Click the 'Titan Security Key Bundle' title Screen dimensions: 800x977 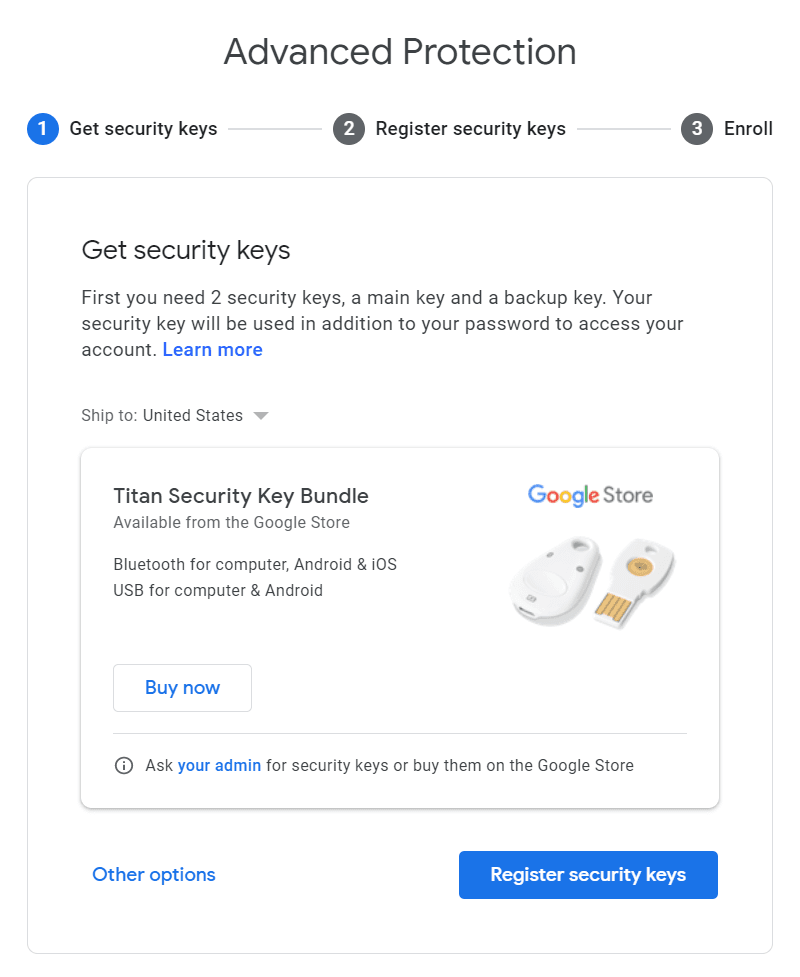point(241,496)
